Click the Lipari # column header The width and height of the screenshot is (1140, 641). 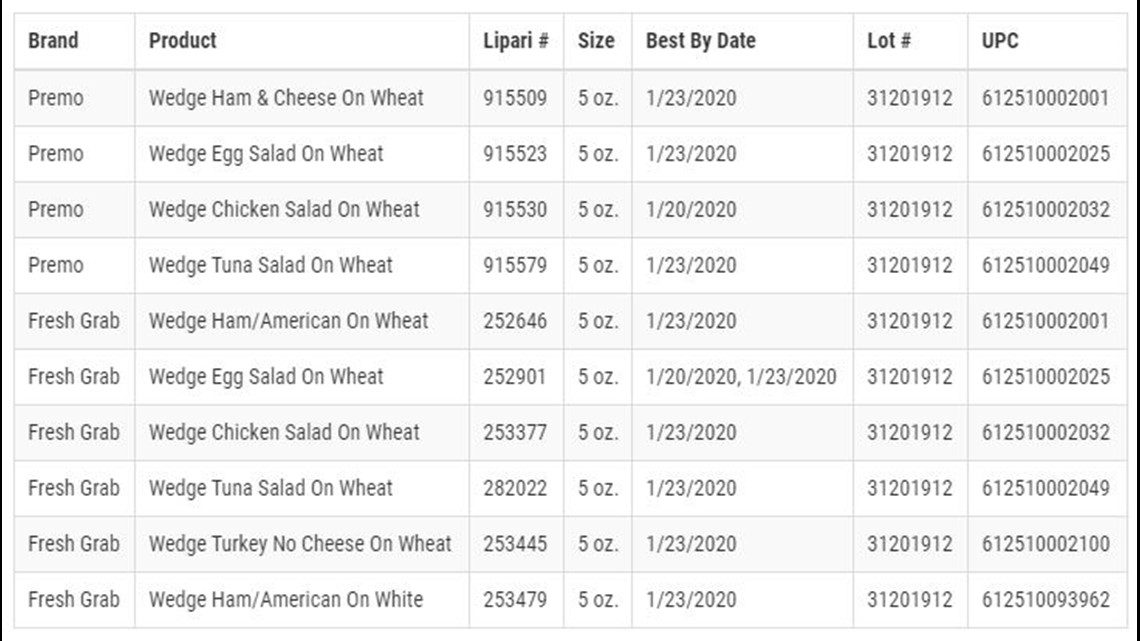[515, 41]
